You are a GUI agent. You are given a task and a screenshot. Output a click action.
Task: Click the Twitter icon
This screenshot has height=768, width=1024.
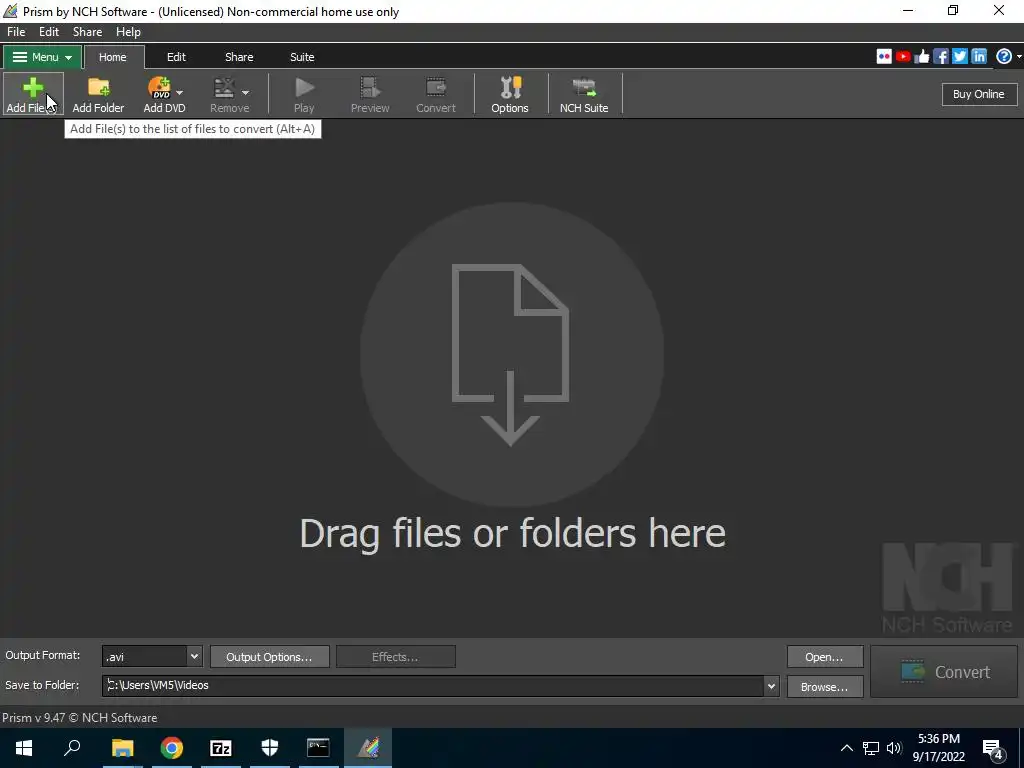(x=960, y=57)
